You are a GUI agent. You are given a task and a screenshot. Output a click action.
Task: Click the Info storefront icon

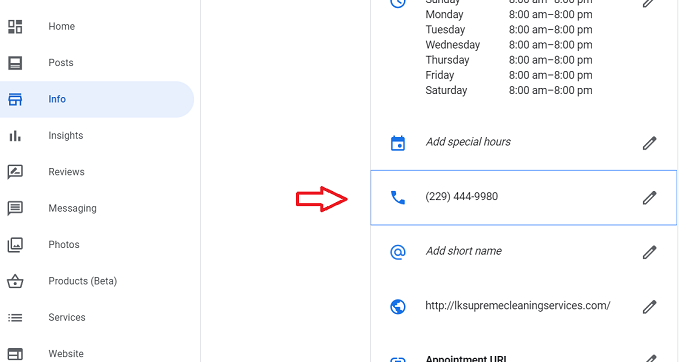click(x=15, y=99)
